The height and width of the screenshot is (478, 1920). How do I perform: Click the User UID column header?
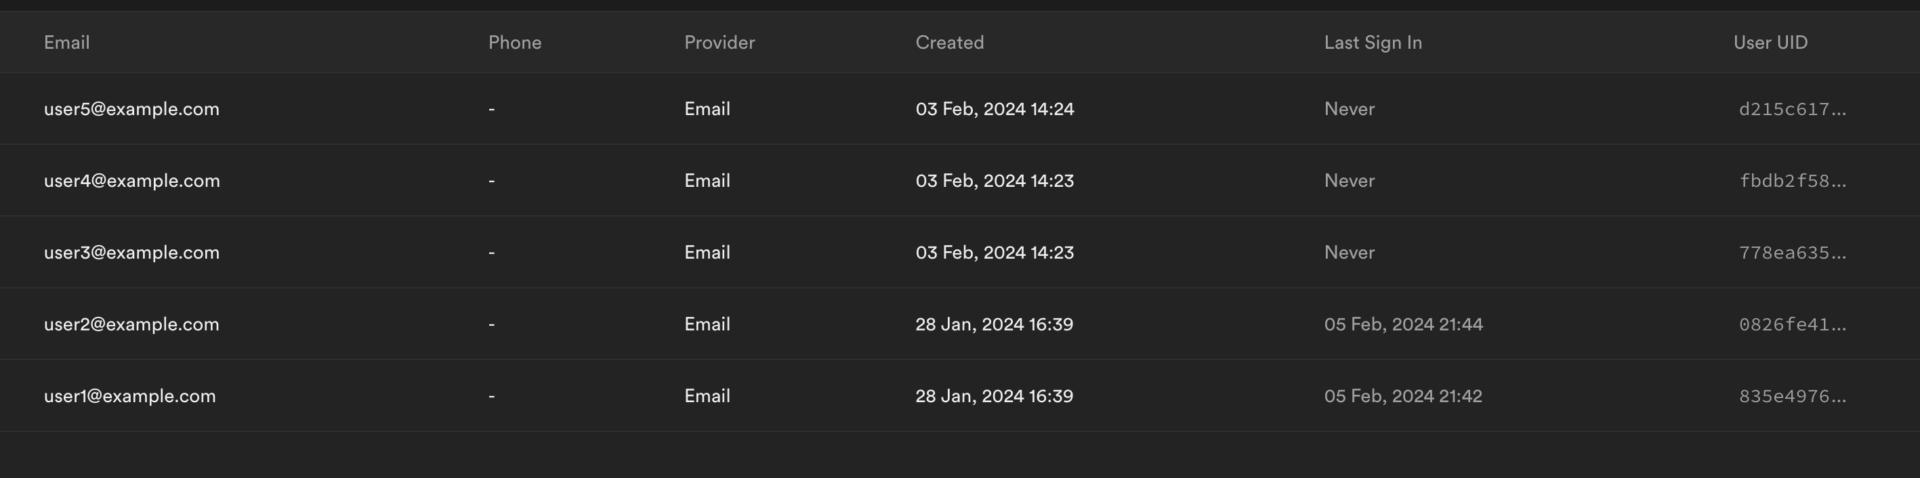(1770, 43)
